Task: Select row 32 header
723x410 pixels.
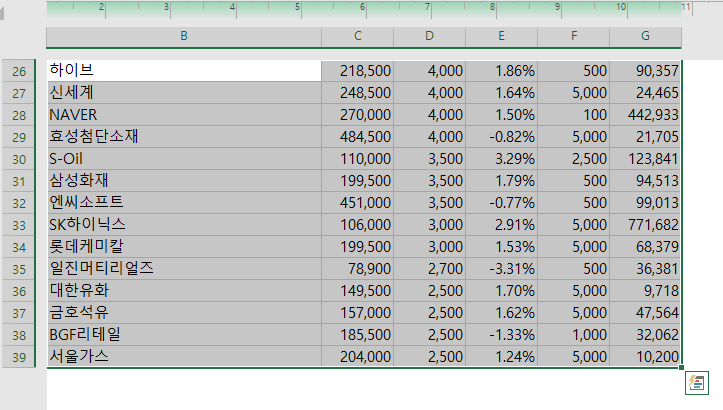Action: click(x=18, y=203)
